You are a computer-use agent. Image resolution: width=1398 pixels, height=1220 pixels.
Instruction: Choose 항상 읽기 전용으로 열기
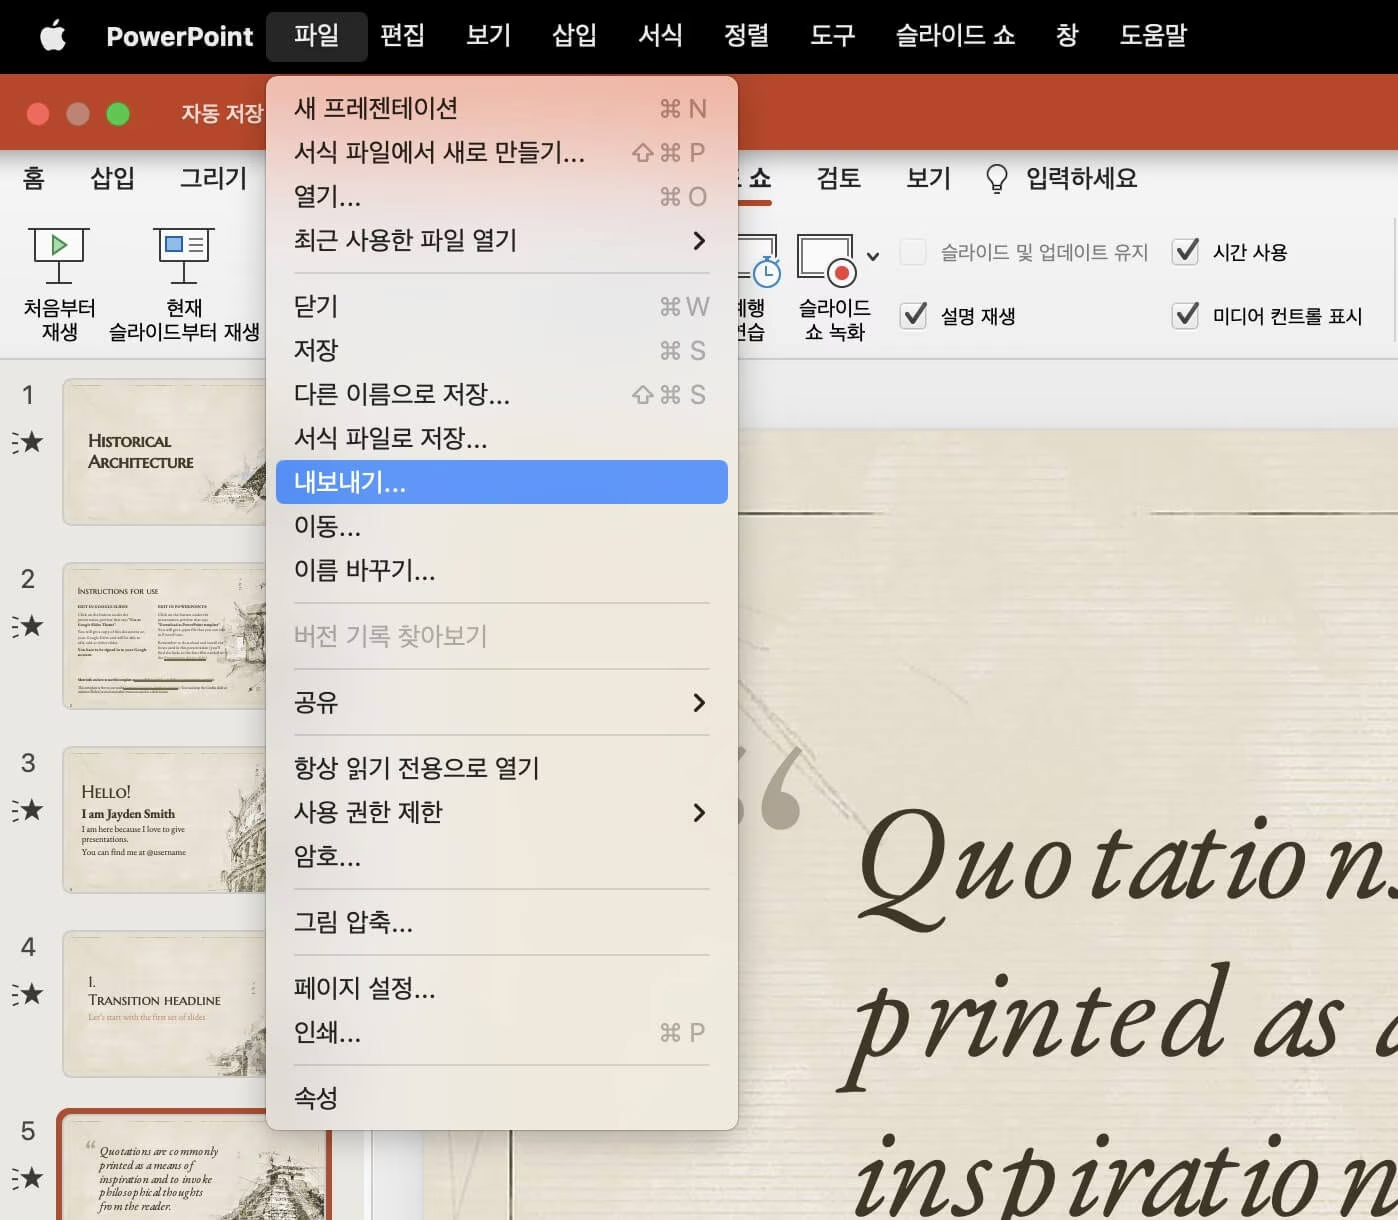coord(501,768)
